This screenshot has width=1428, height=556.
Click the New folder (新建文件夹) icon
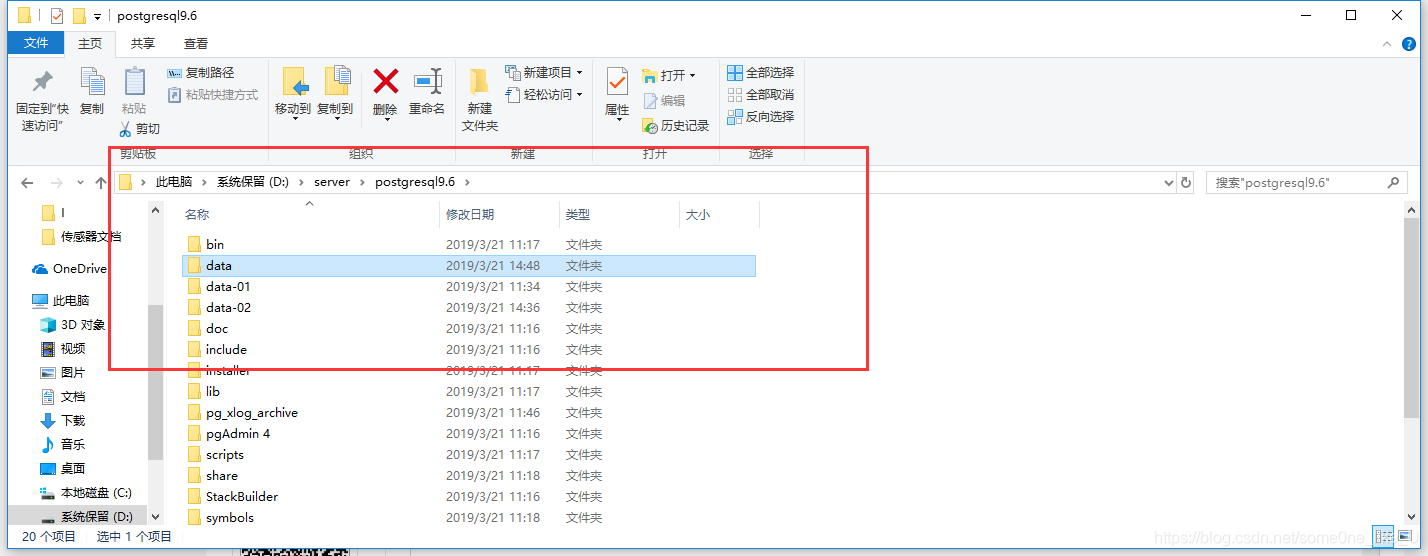point(479,82)
